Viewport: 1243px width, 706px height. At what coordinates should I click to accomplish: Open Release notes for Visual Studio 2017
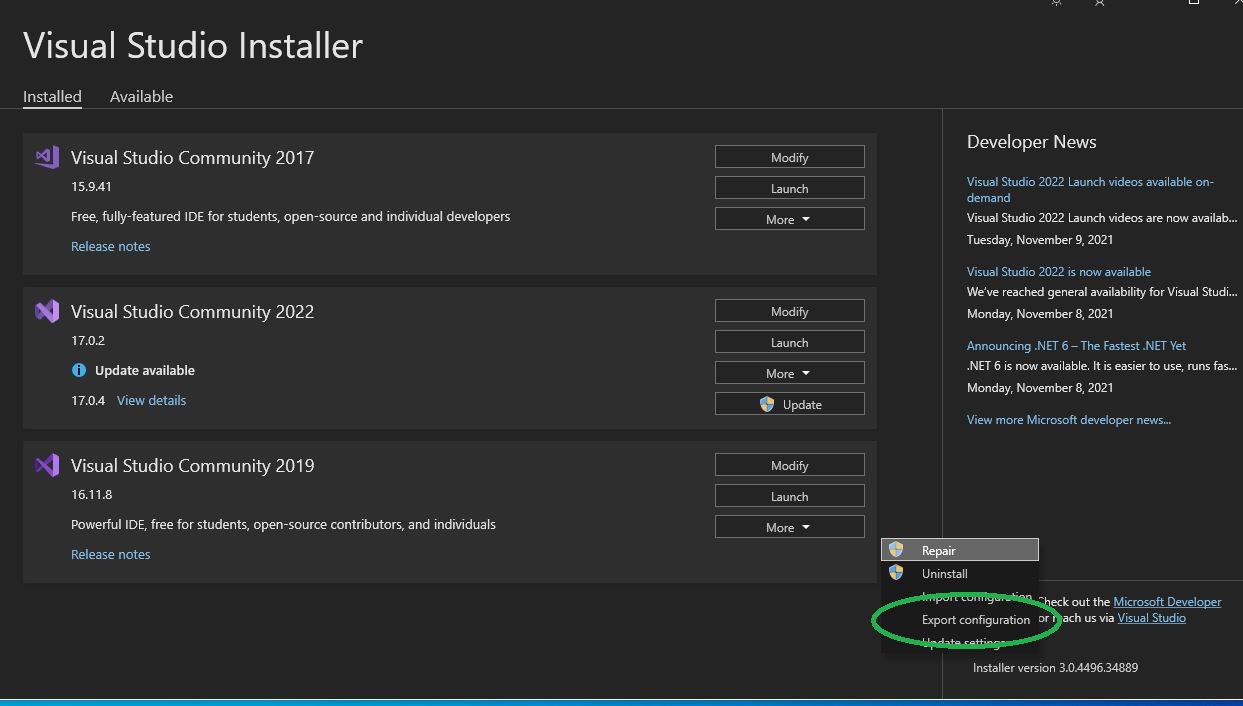tap(110, 246)
